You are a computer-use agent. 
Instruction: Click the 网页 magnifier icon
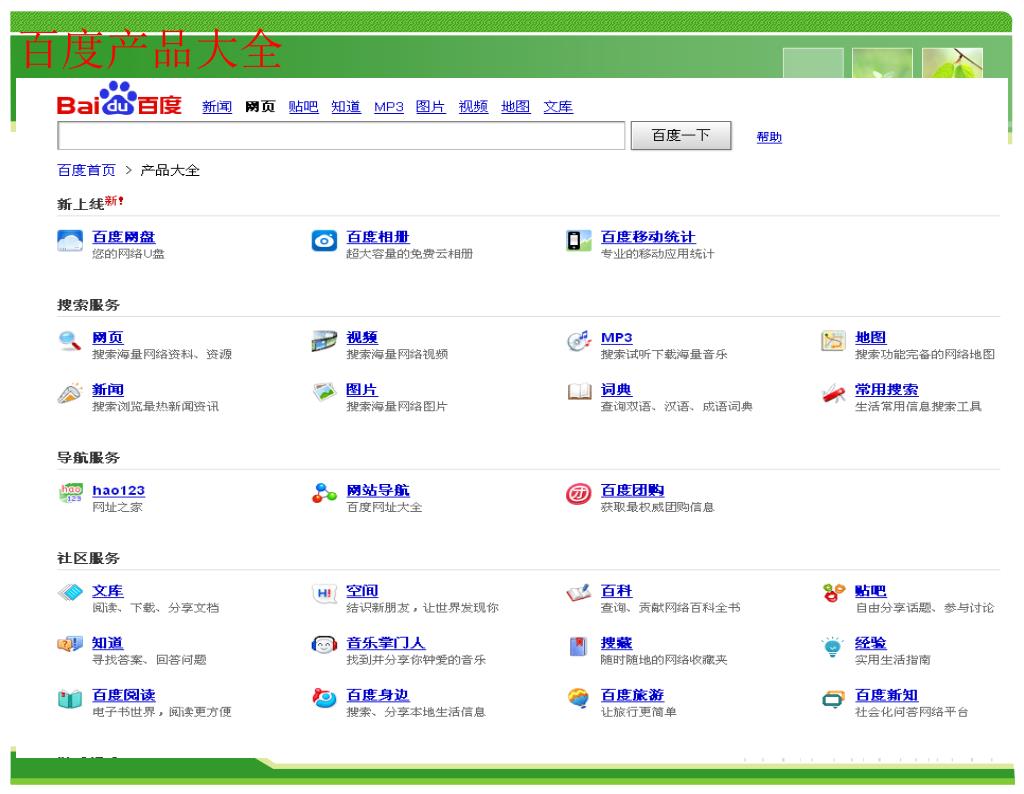point(70,341)
